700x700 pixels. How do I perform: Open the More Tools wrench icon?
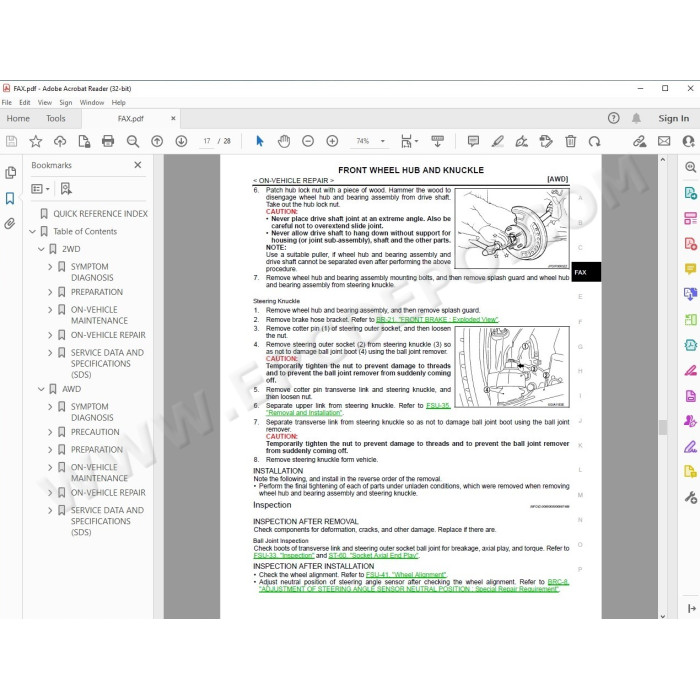click(x=691, y=497)
